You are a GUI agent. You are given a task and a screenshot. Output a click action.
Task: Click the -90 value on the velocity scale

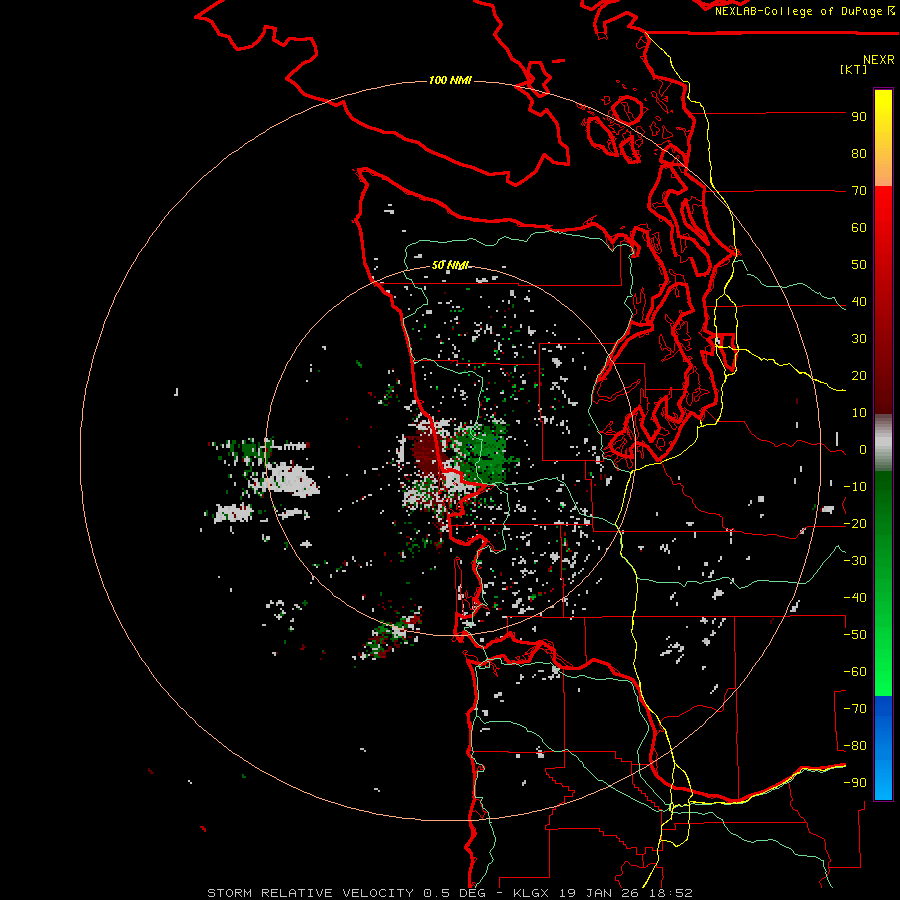[855, 783]
